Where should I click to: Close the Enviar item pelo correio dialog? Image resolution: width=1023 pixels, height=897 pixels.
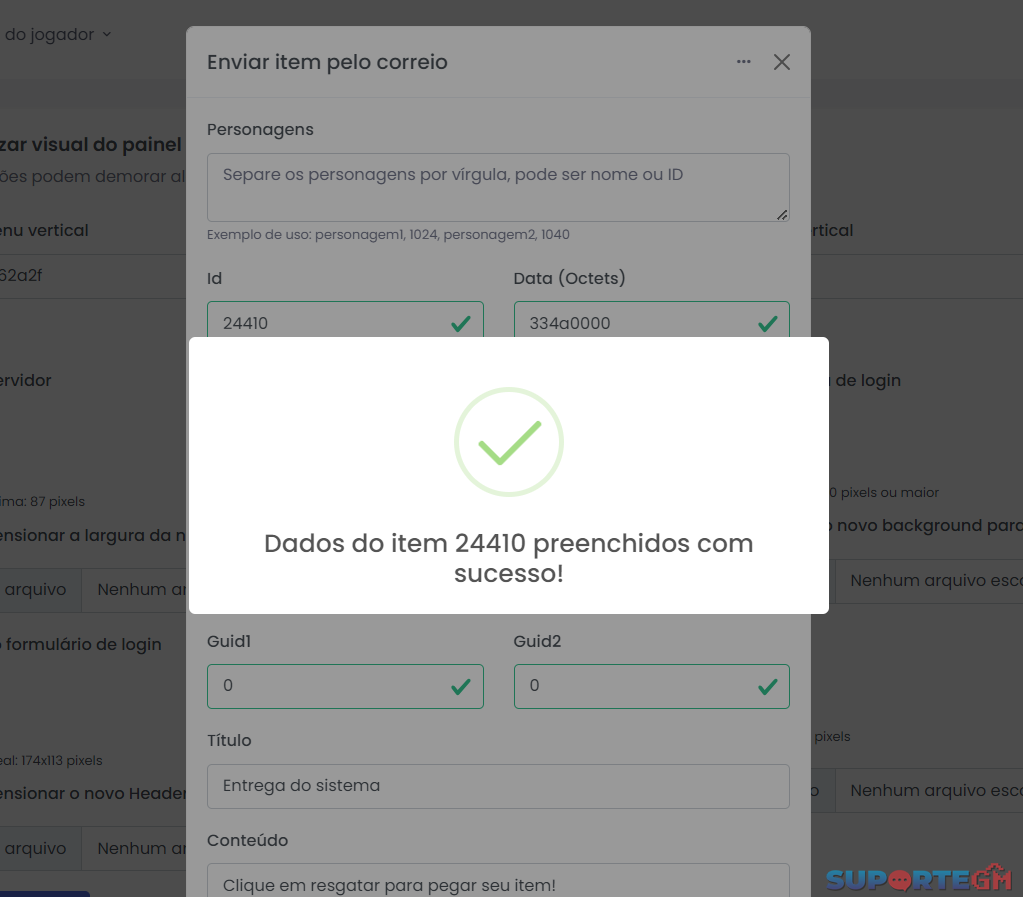click(x=782, y=62)
